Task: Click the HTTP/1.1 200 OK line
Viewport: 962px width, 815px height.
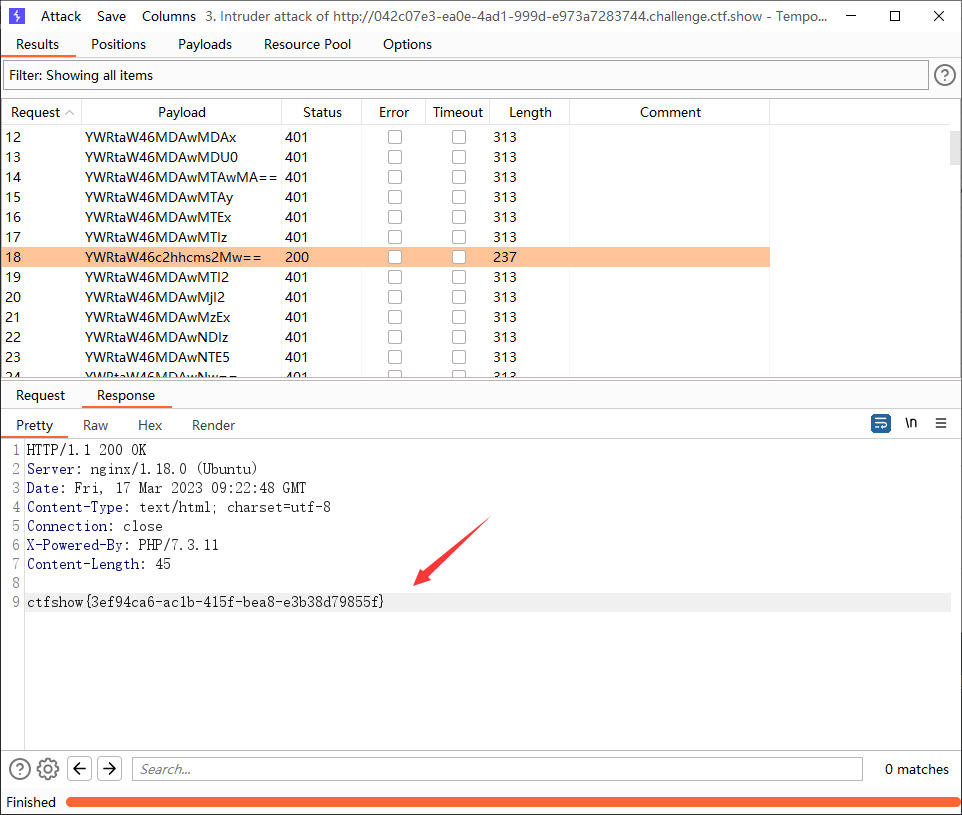Action: point(87,450)
